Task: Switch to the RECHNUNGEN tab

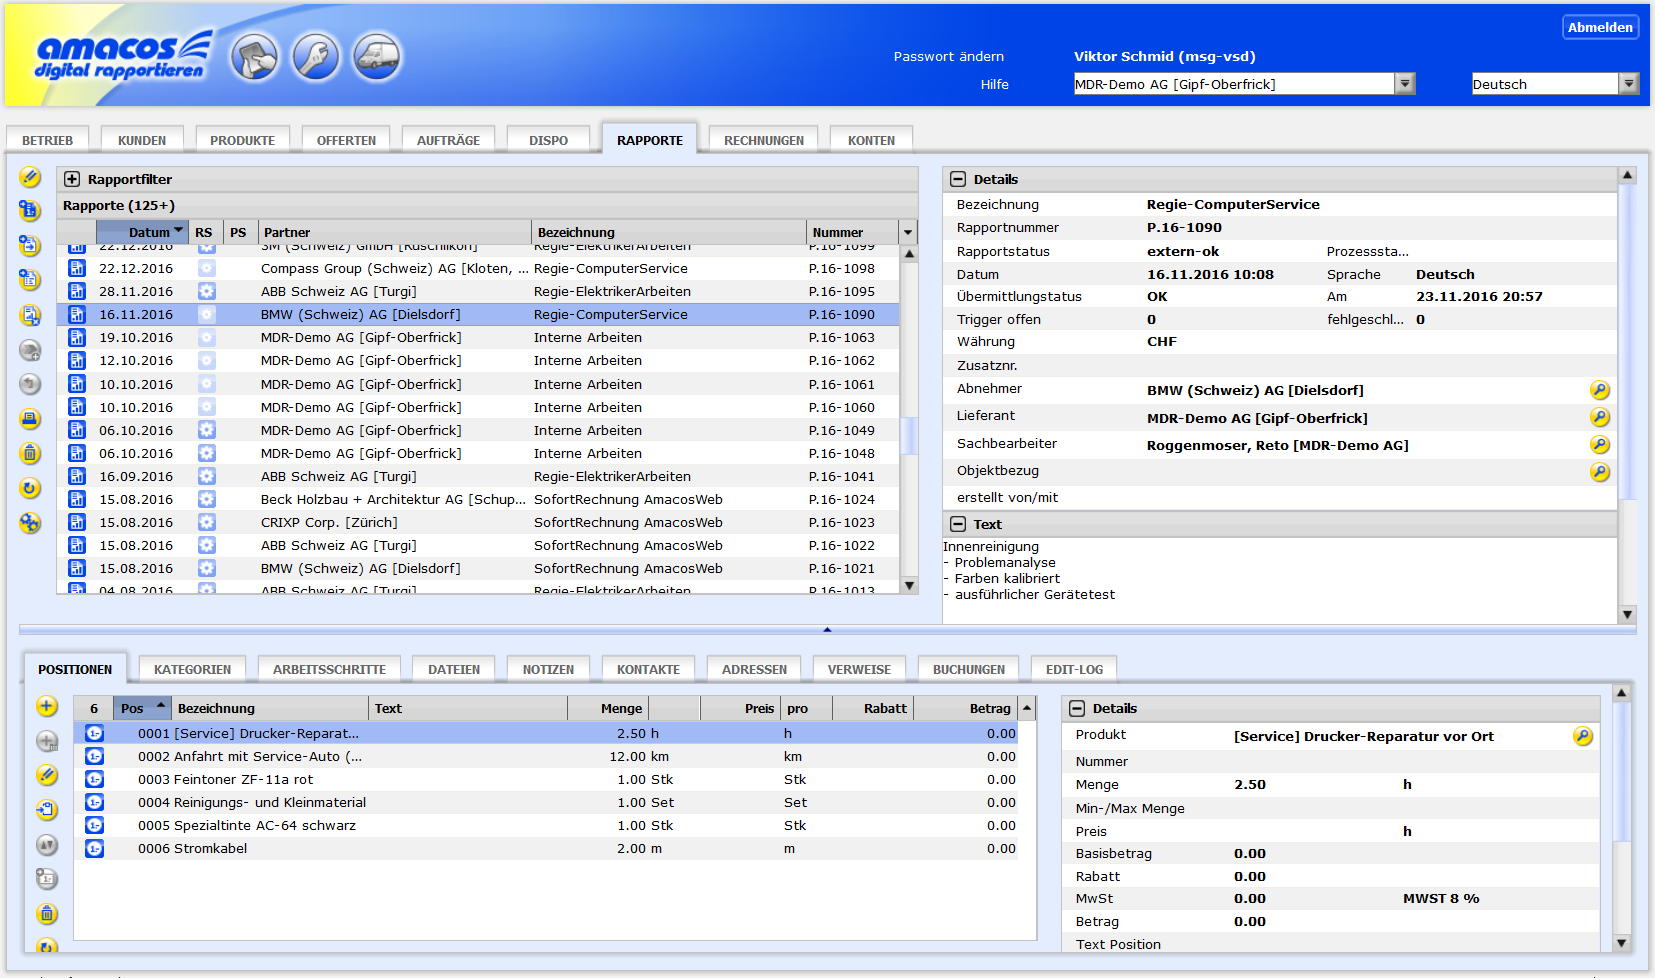Action: [763, 140]
